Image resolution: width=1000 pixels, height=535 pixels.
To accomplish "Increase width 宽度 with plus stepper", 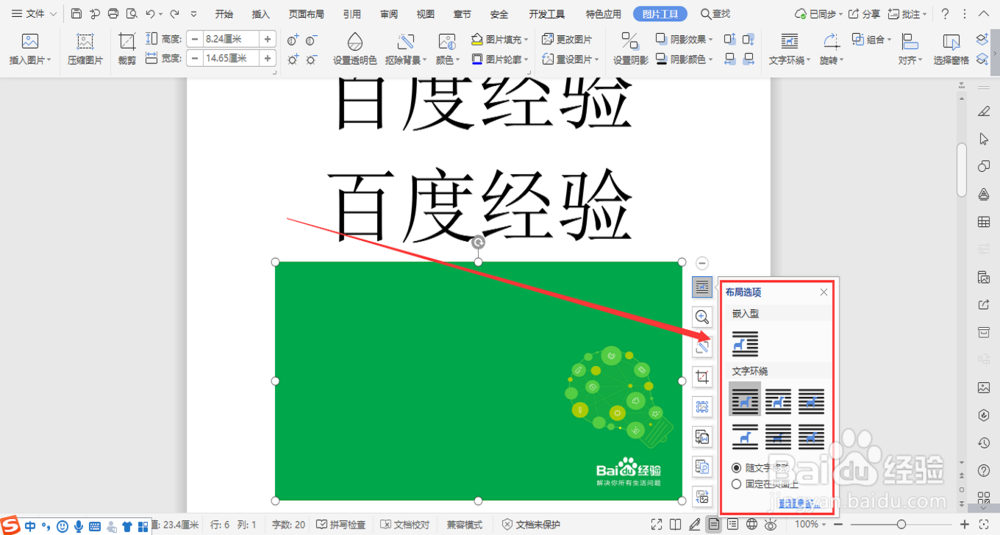I will click(268, 58).
